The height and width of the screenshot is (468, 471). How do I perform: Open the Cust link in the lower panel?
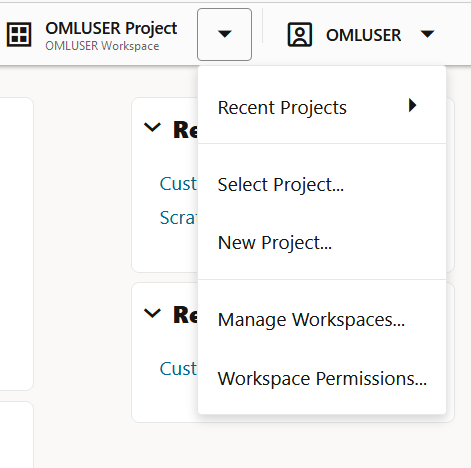coord(178,369)
